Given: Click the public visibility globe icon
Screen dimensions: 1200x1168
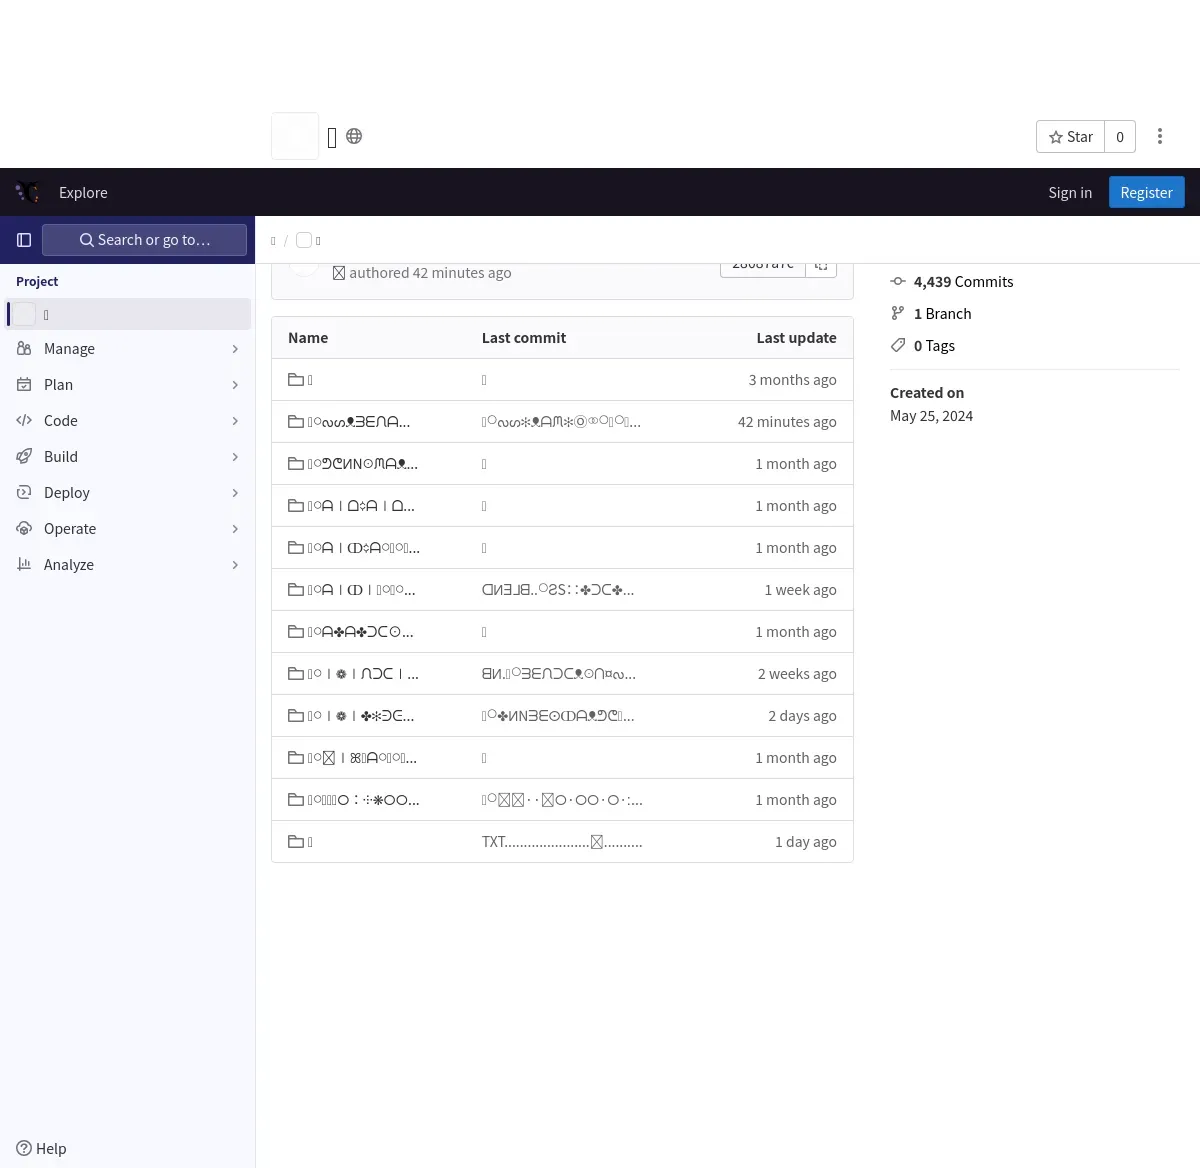Looking at the screenshot, I should click(x=354, y=136).
